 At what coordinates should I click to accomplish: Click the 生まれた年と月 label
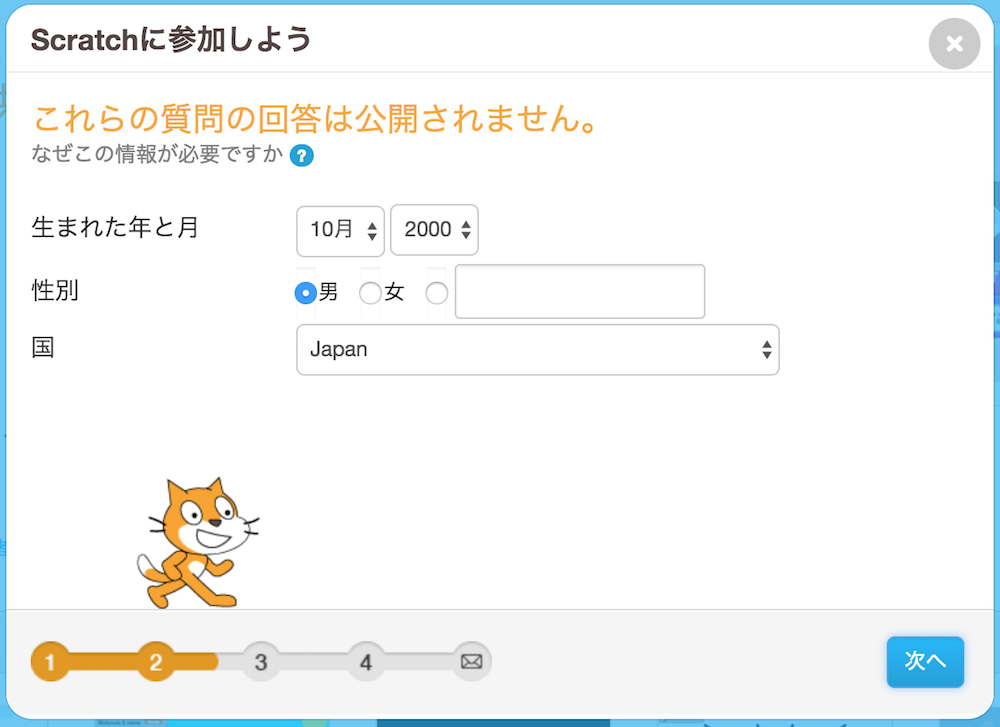(x=115, y=228)
